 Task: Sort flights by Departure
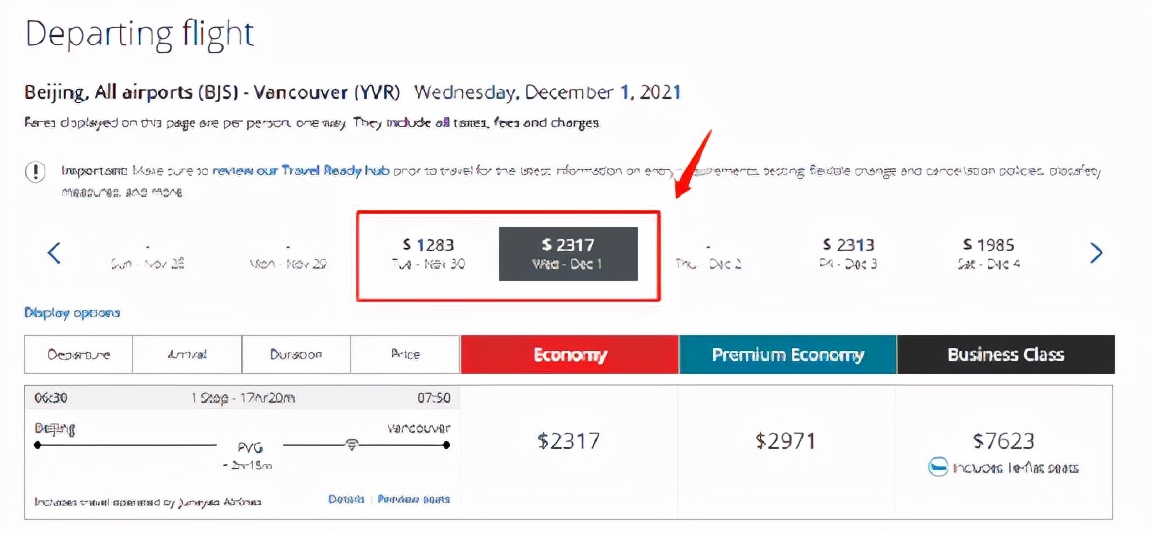[x=79, y=354]
